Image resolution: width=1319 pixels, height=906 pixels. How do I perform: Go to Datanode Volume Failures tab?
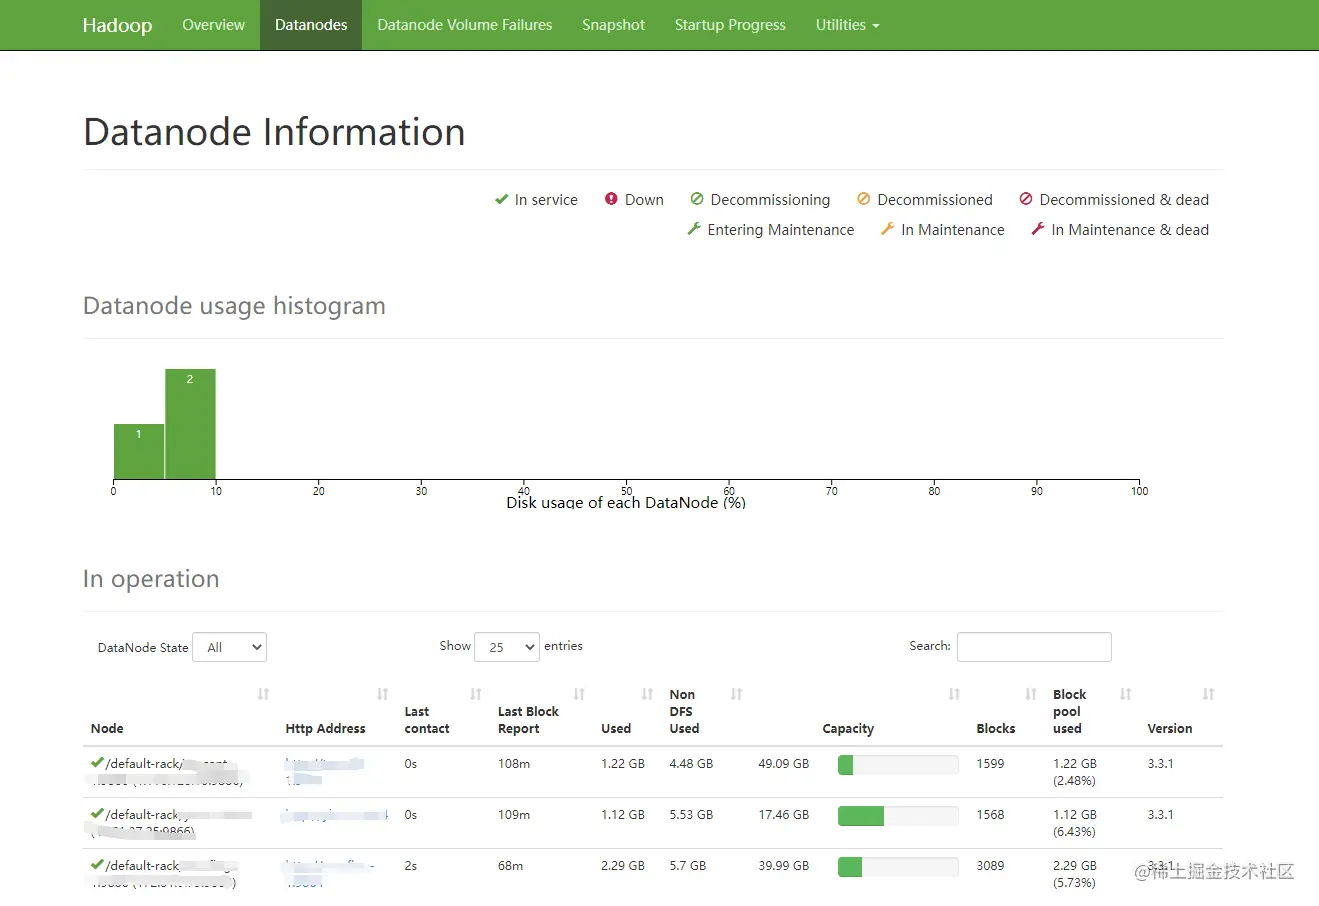point(465,25)
